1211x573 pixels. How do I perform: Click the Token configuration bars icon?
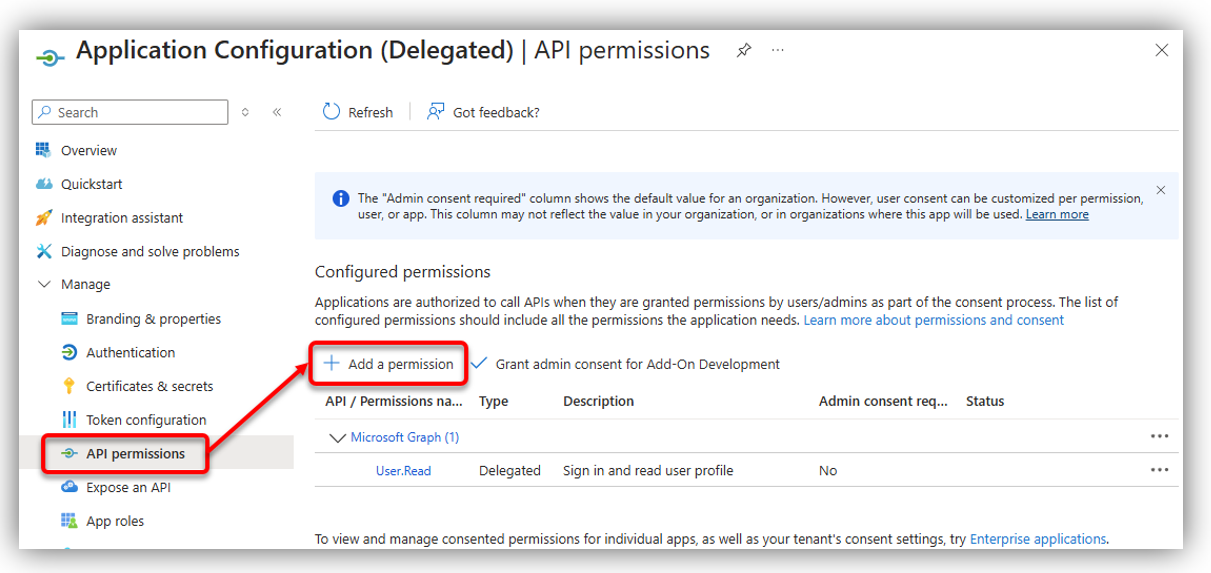[x=69, y=420]
